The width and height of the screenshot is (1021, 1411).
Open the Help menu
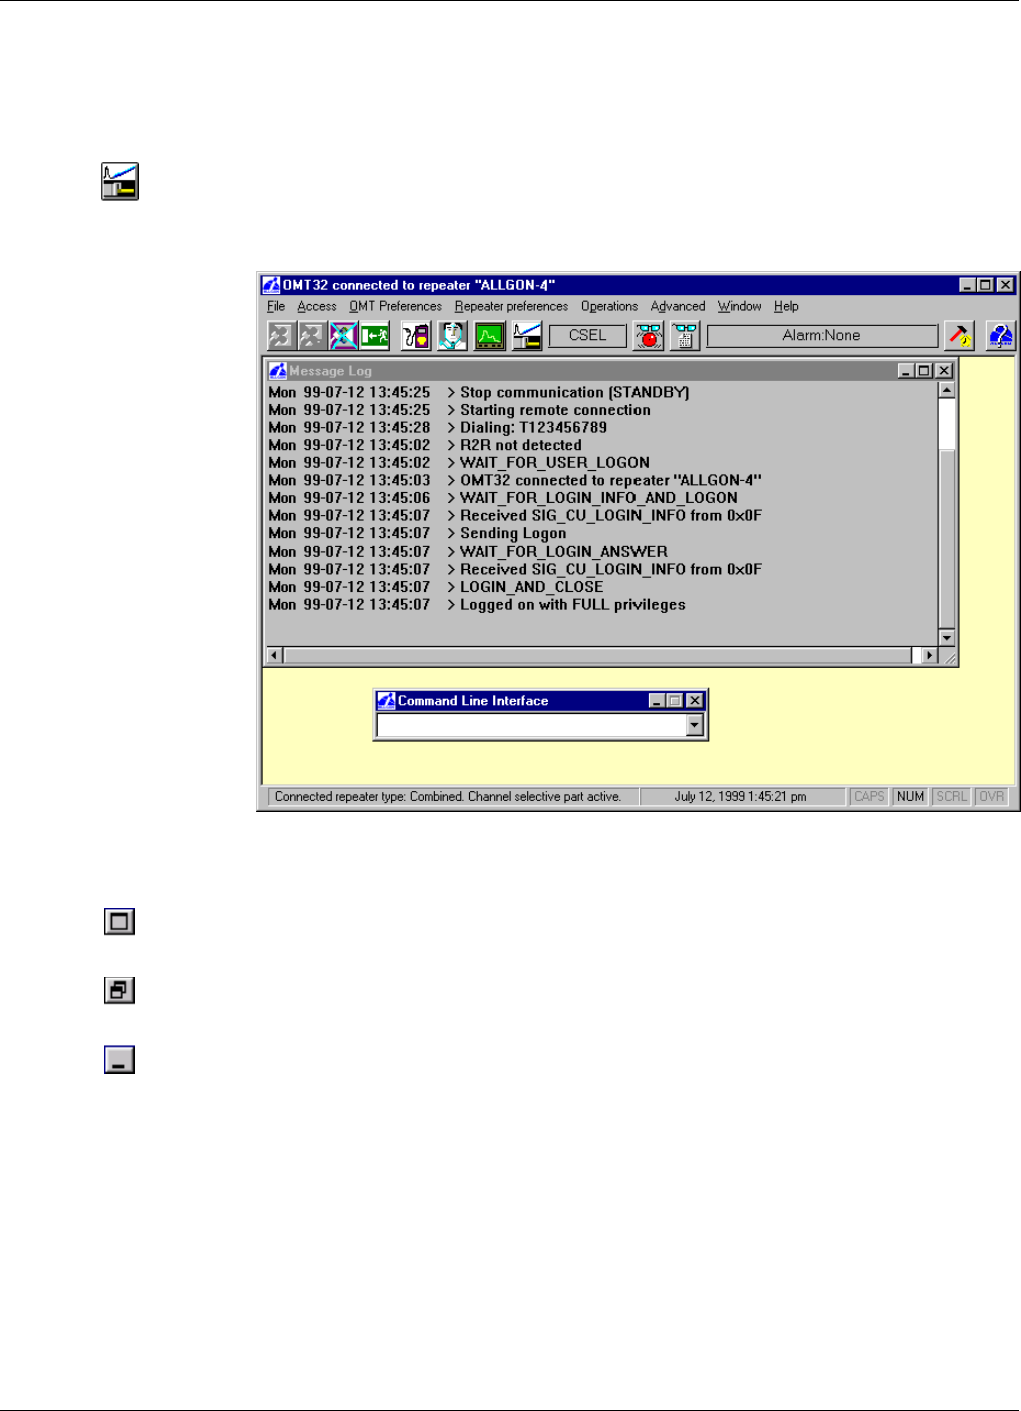click(x=786, y=307)
